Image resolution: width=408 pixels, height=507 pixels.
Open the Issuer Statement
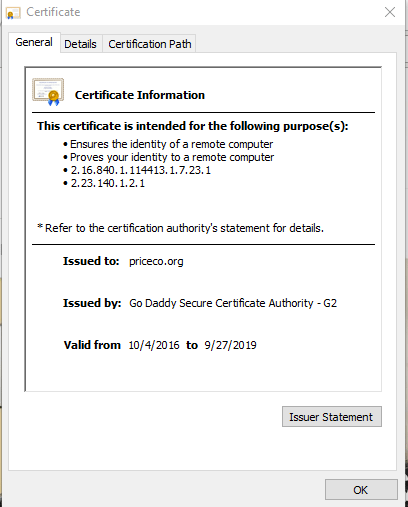[x=332, y=417]
